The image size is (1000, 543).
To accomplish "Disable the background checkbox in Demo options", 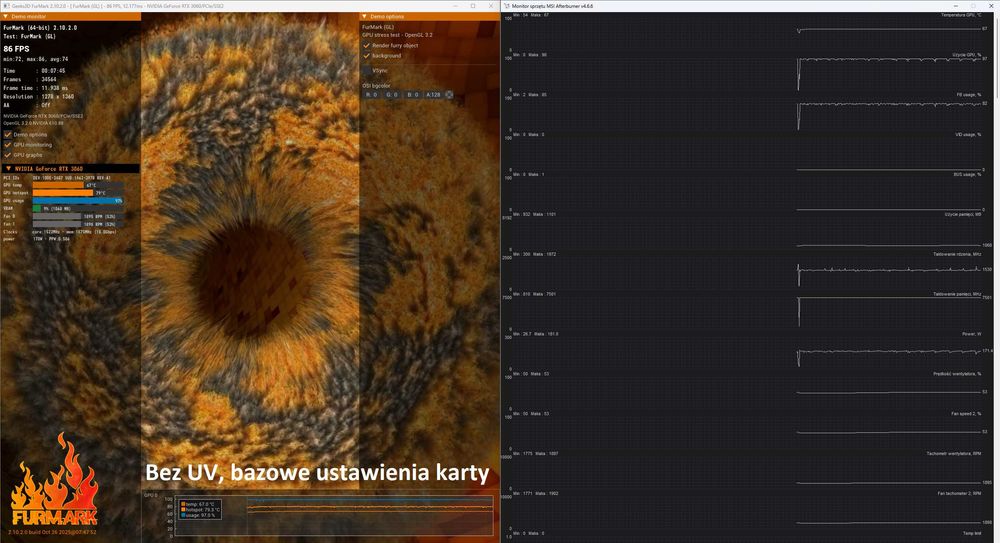I will [367, 56].
